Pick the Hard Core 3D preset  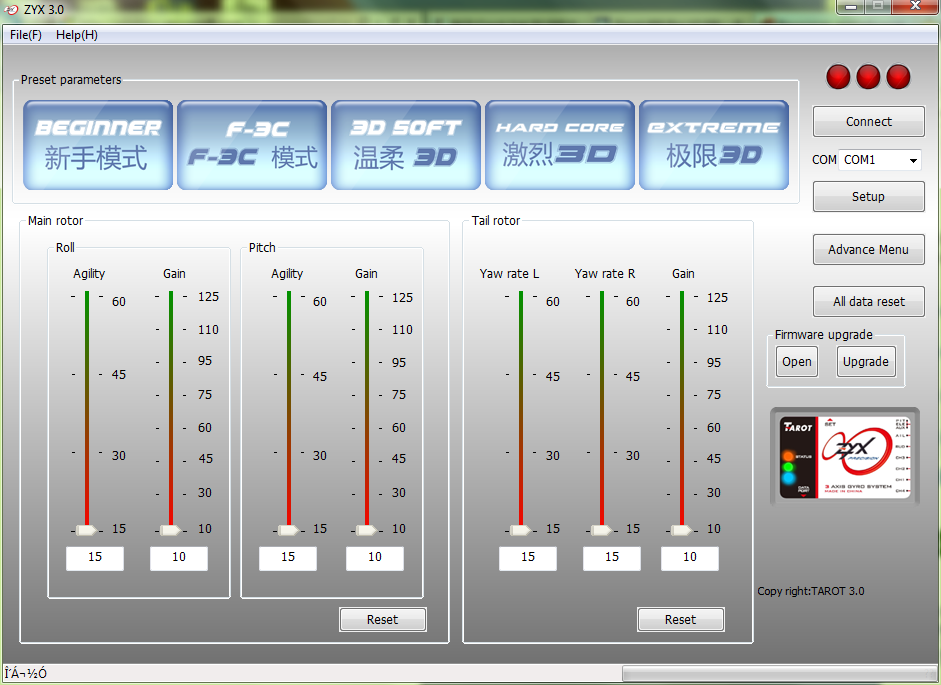560,145
